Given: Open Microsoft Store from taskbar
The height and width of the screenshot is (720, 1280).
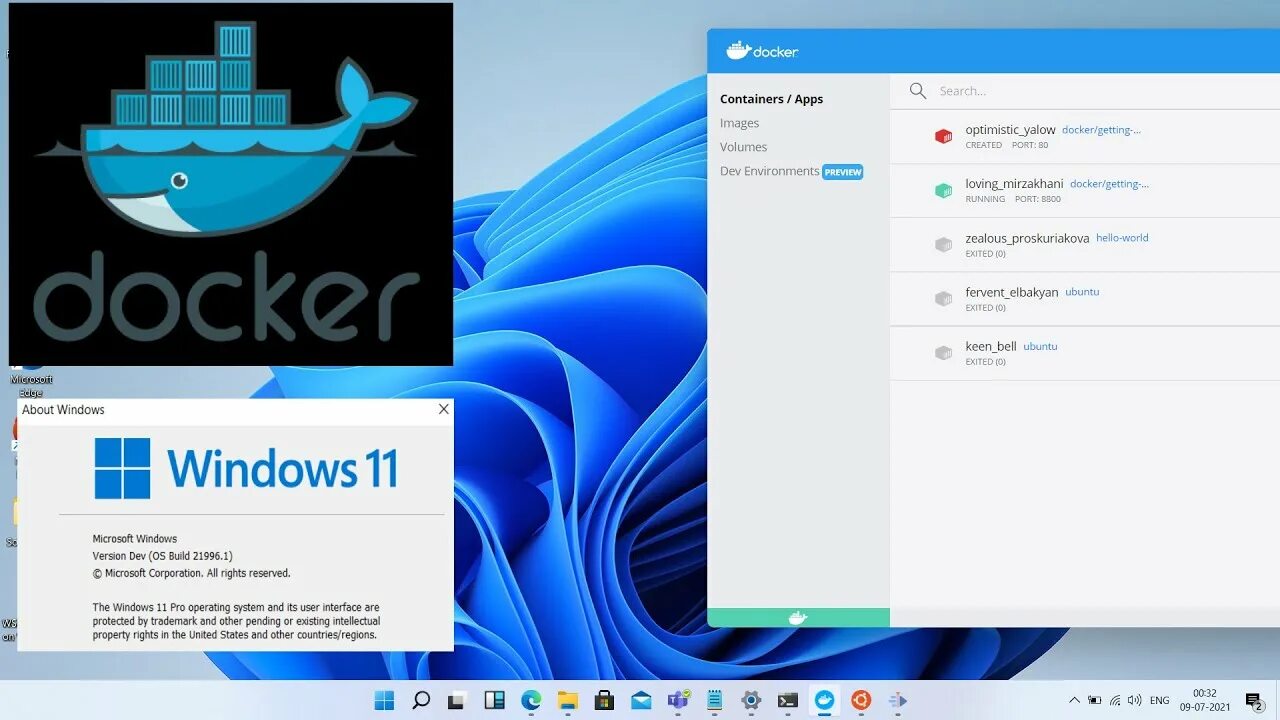Looking at the screenshot, I should coord(604,700).
